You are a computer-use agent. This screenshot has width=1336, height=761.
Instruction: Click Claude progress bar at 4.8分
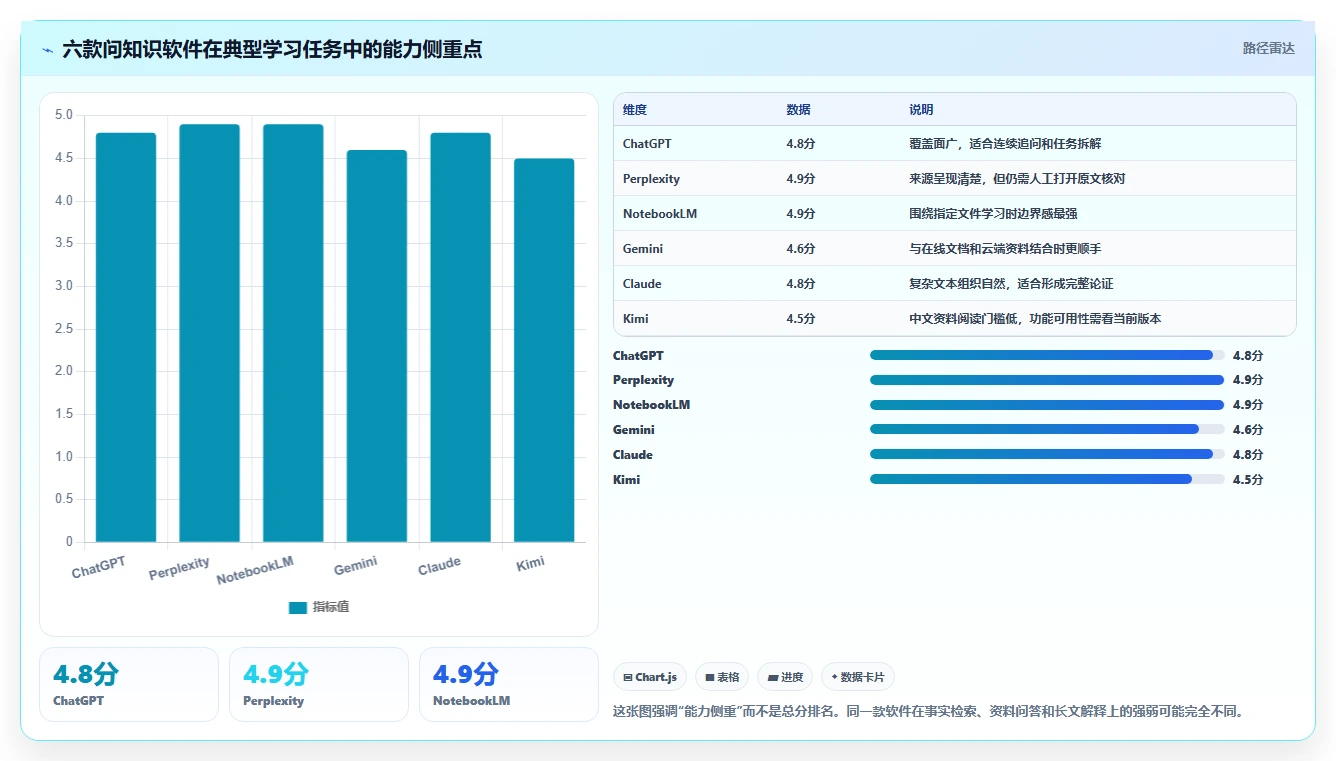point(1047,455)
